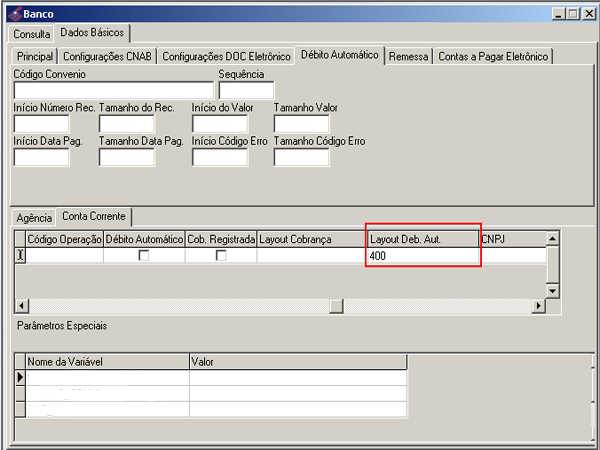The image size is (600, 450).
Task: Click the grid's horizontal scrollbar right arrow
Action: (x=537, y=305)
